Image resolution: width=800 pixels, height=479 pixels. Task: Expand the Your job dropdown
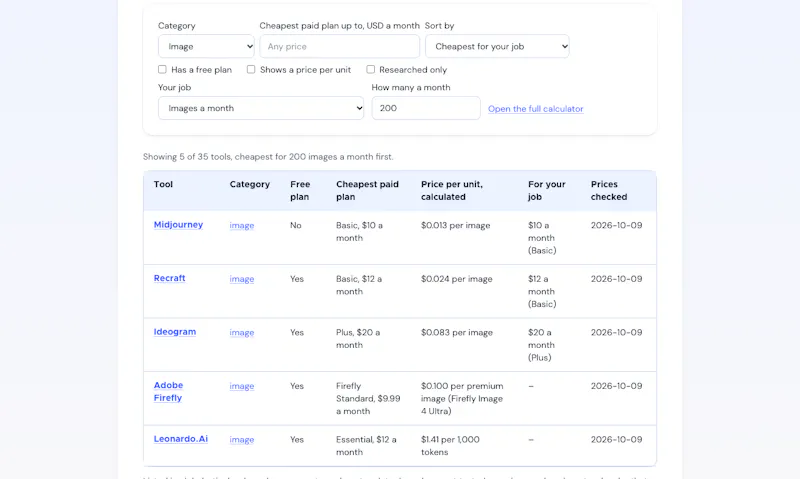(x=261, y=108)
